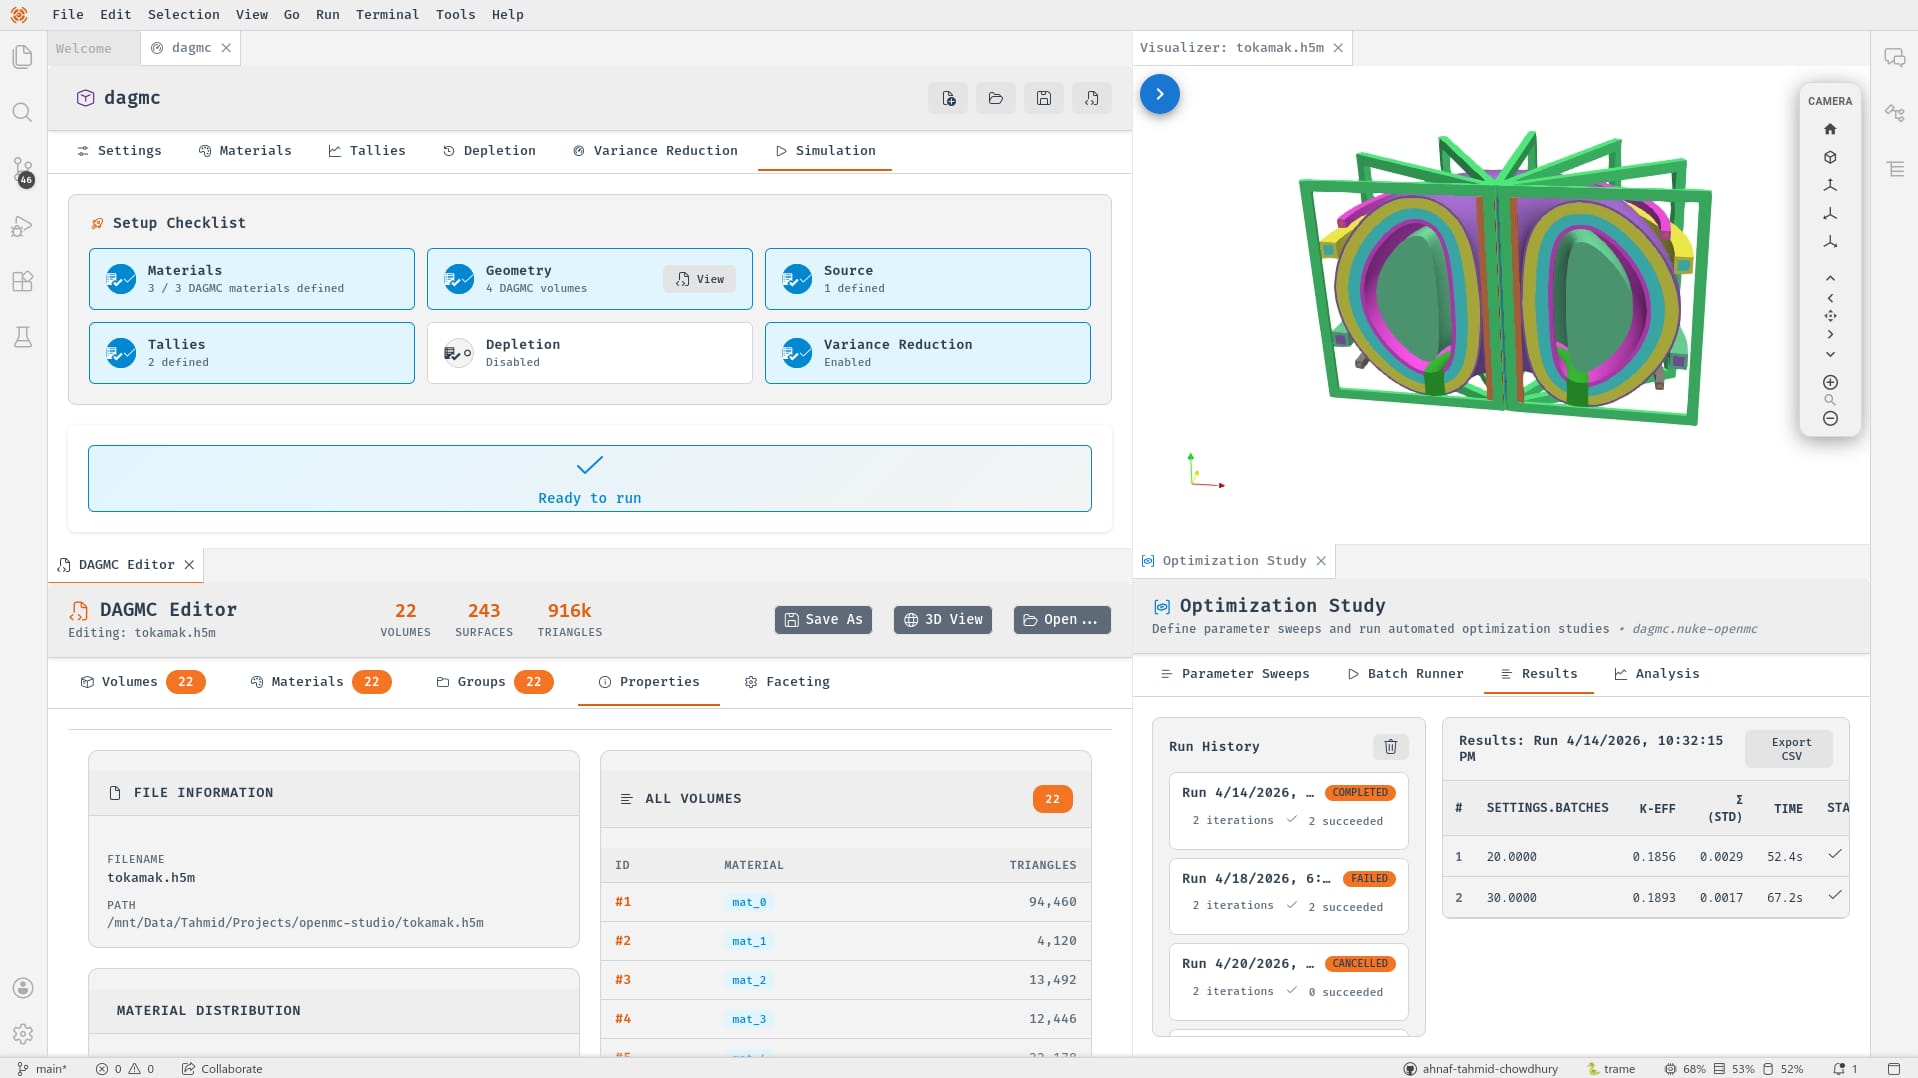Switch to Groups tab in DAGMC Editor
1918x1078 pixels.
tap(494, 682)
